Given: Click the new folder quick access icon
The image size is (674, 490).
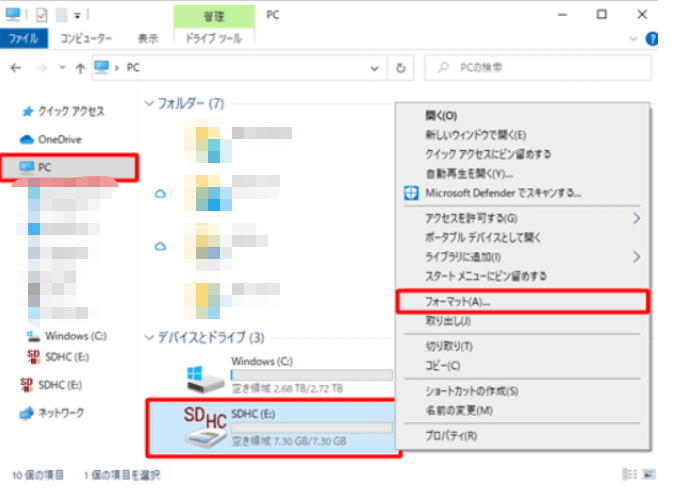Looking at the screenshot, I should (x=61, y=15).
